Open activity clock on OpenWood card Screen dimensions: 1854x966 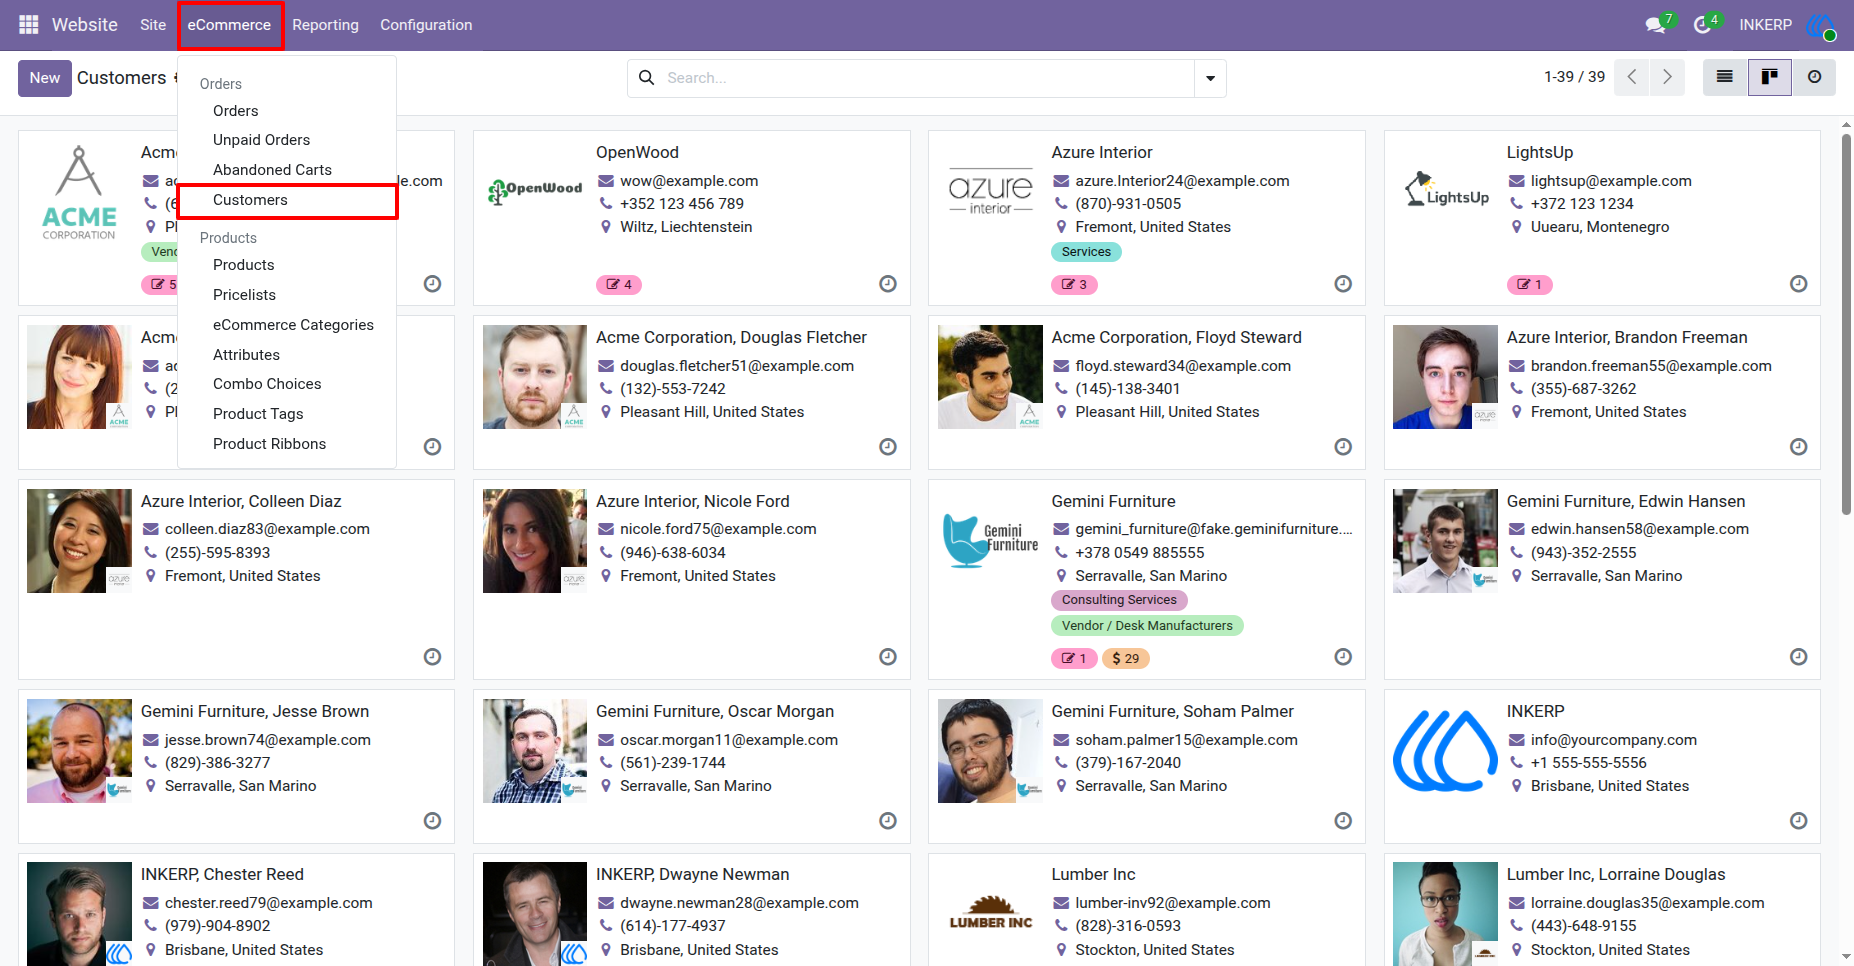(x=888, y=284)
